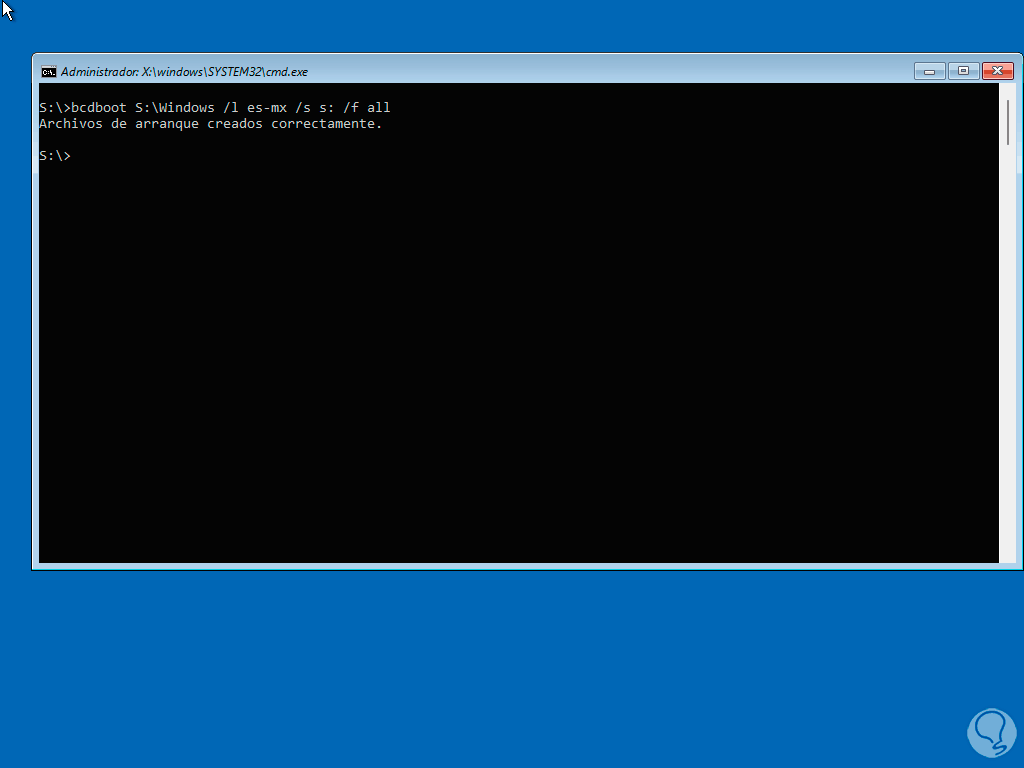Click the Ease of Access speech bubble icon
This screenshot has width=1024, height=768.
991,733
